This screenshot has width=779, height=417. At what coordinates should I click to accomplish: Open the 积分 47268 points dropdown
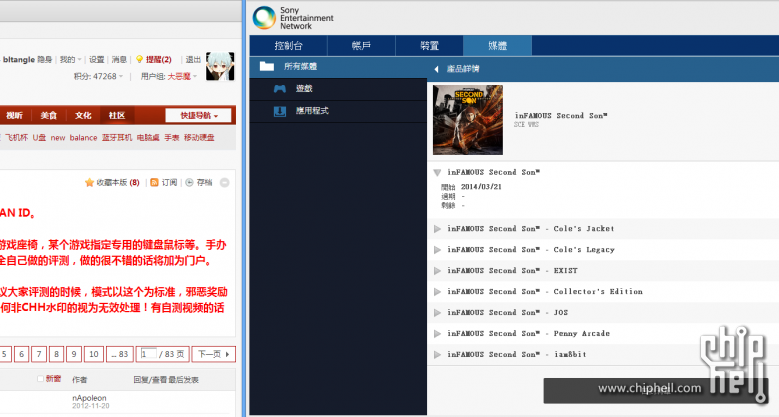point(98,76)
